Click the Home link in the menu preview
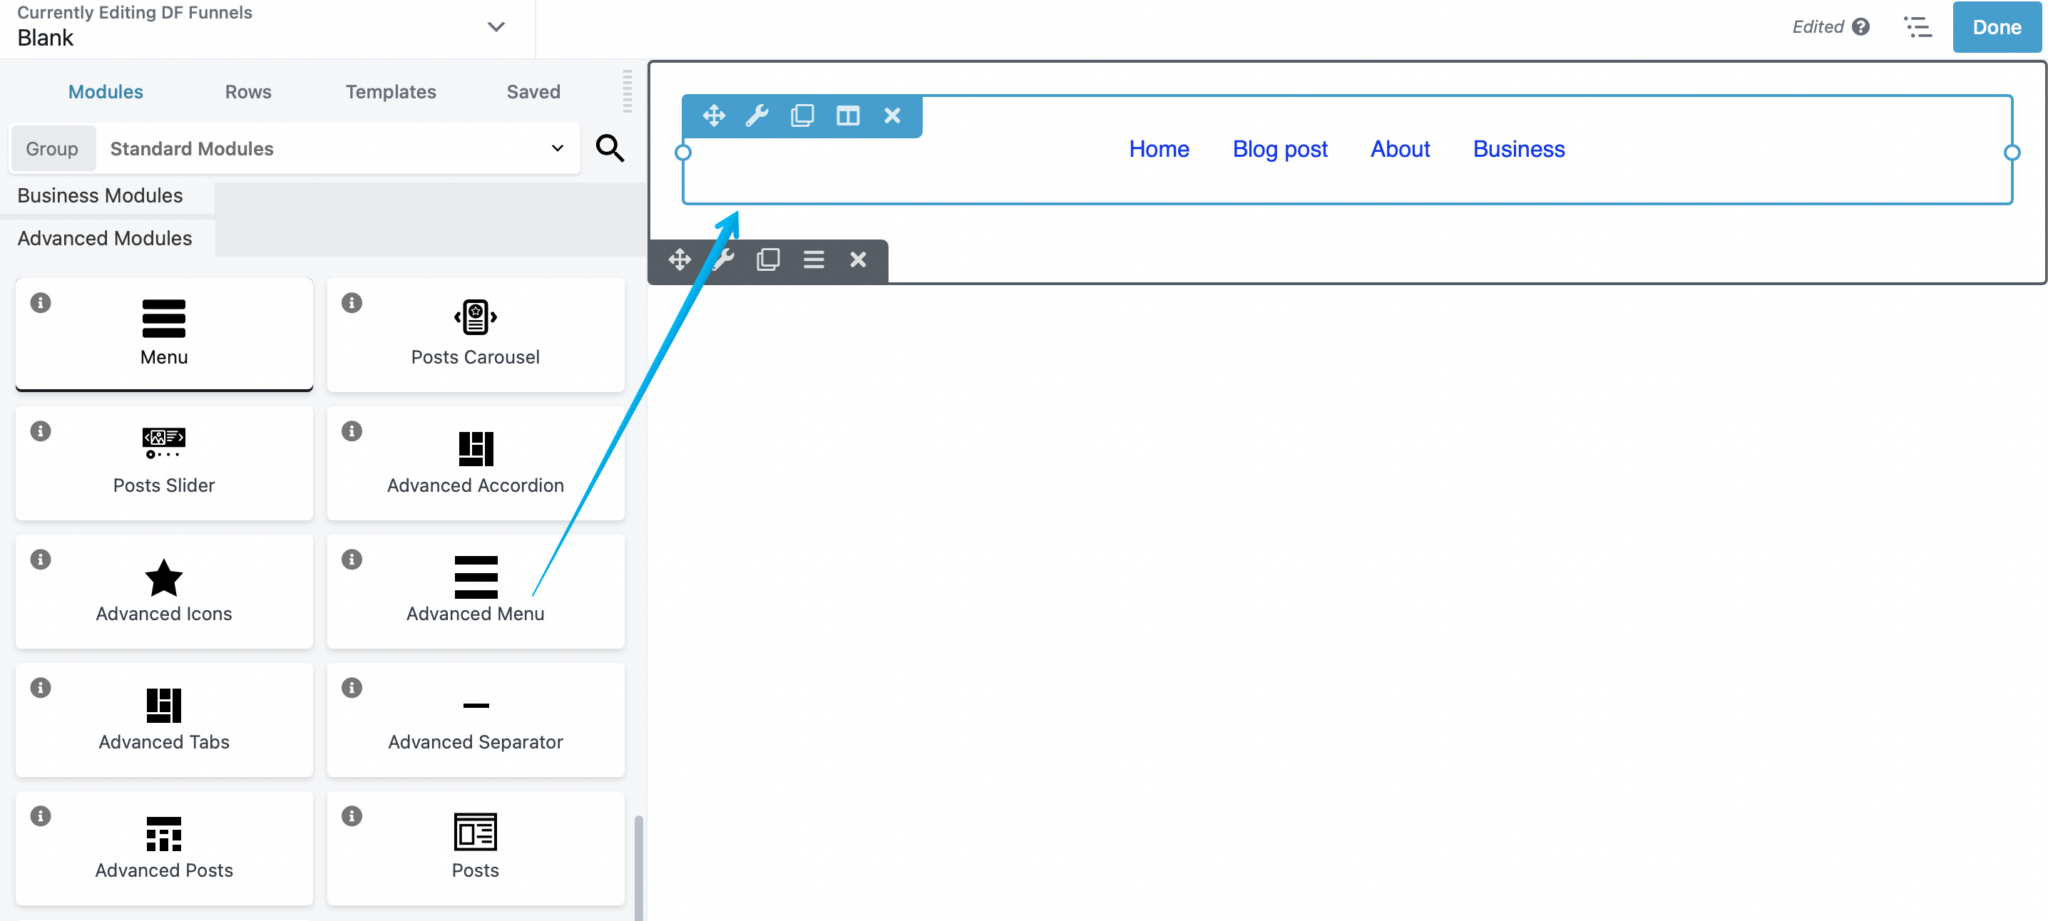This screenshot has height=921, width=2048. click(1158, 148)
